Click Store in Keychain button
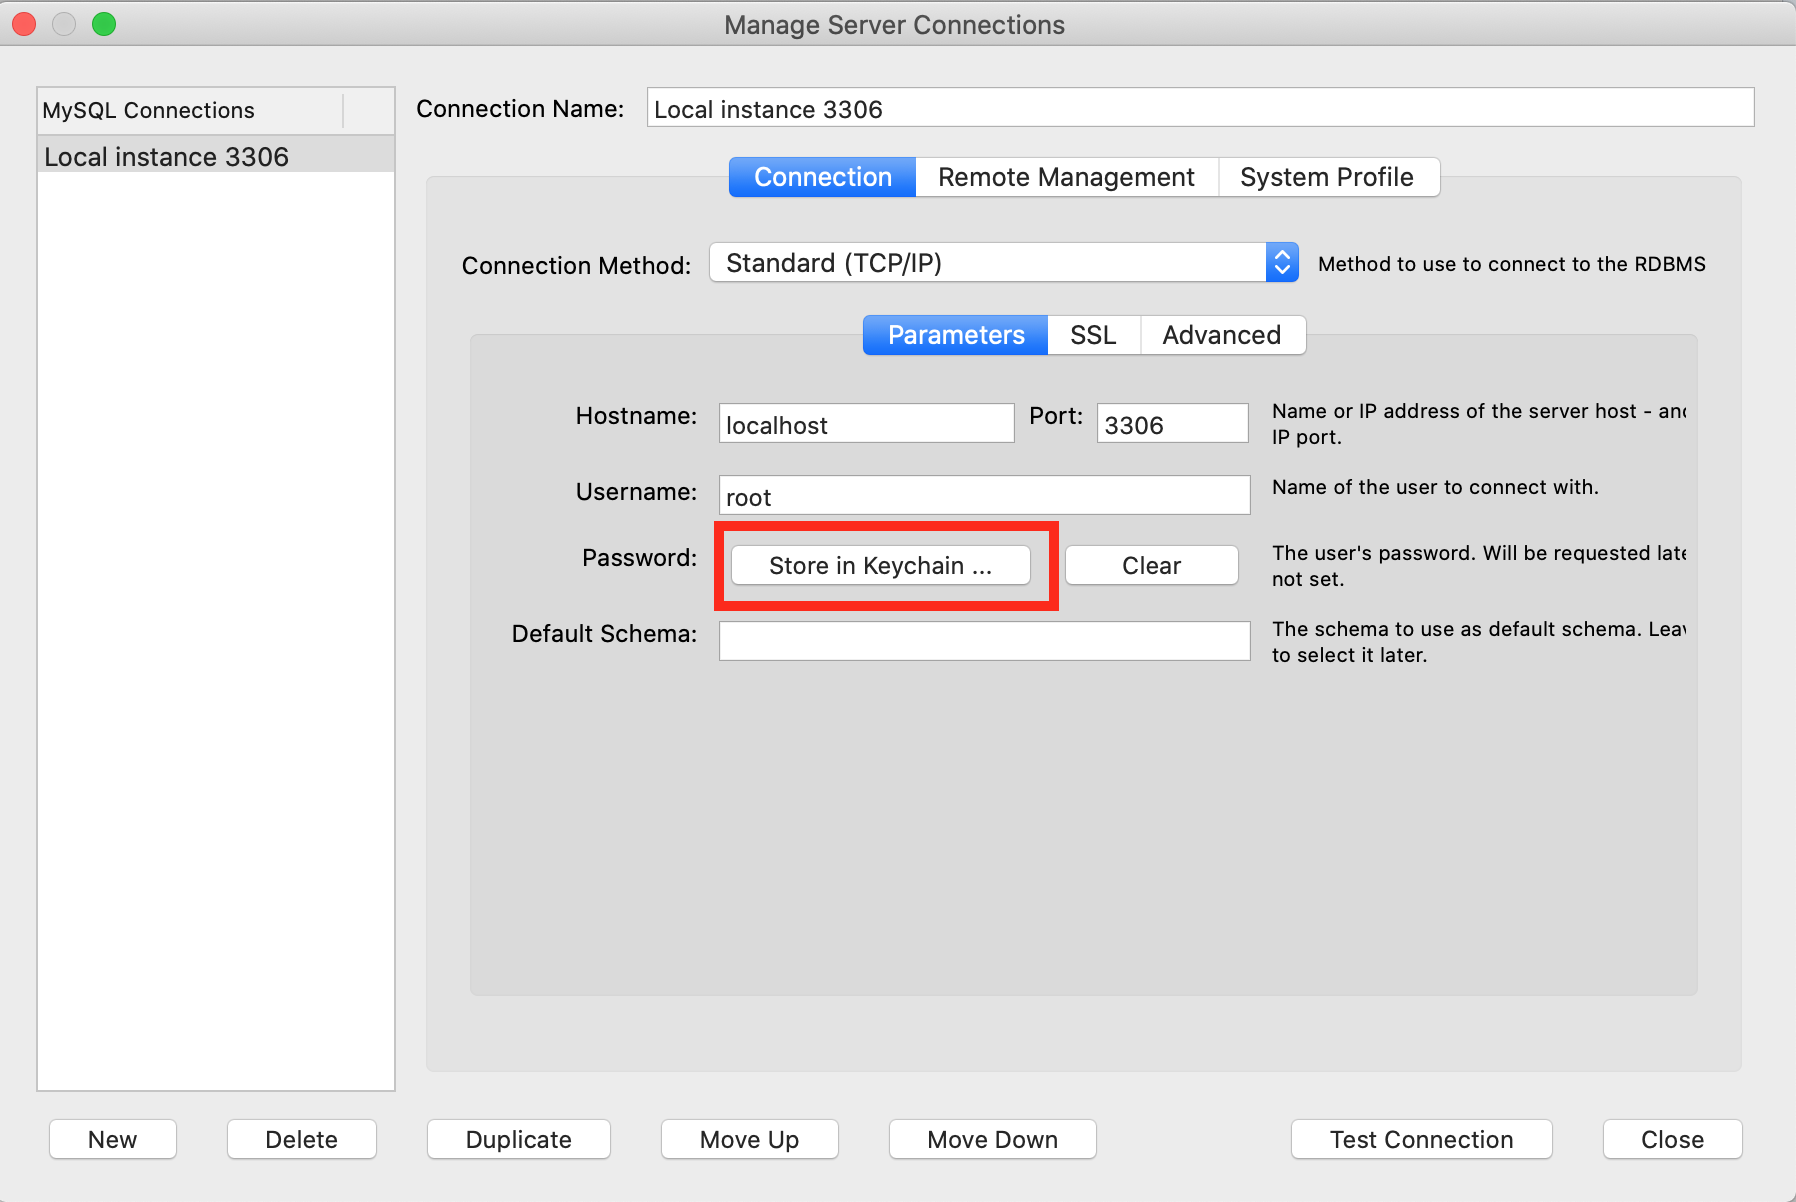Screen dimensions: 1796x1202 (x=881, y=565)
